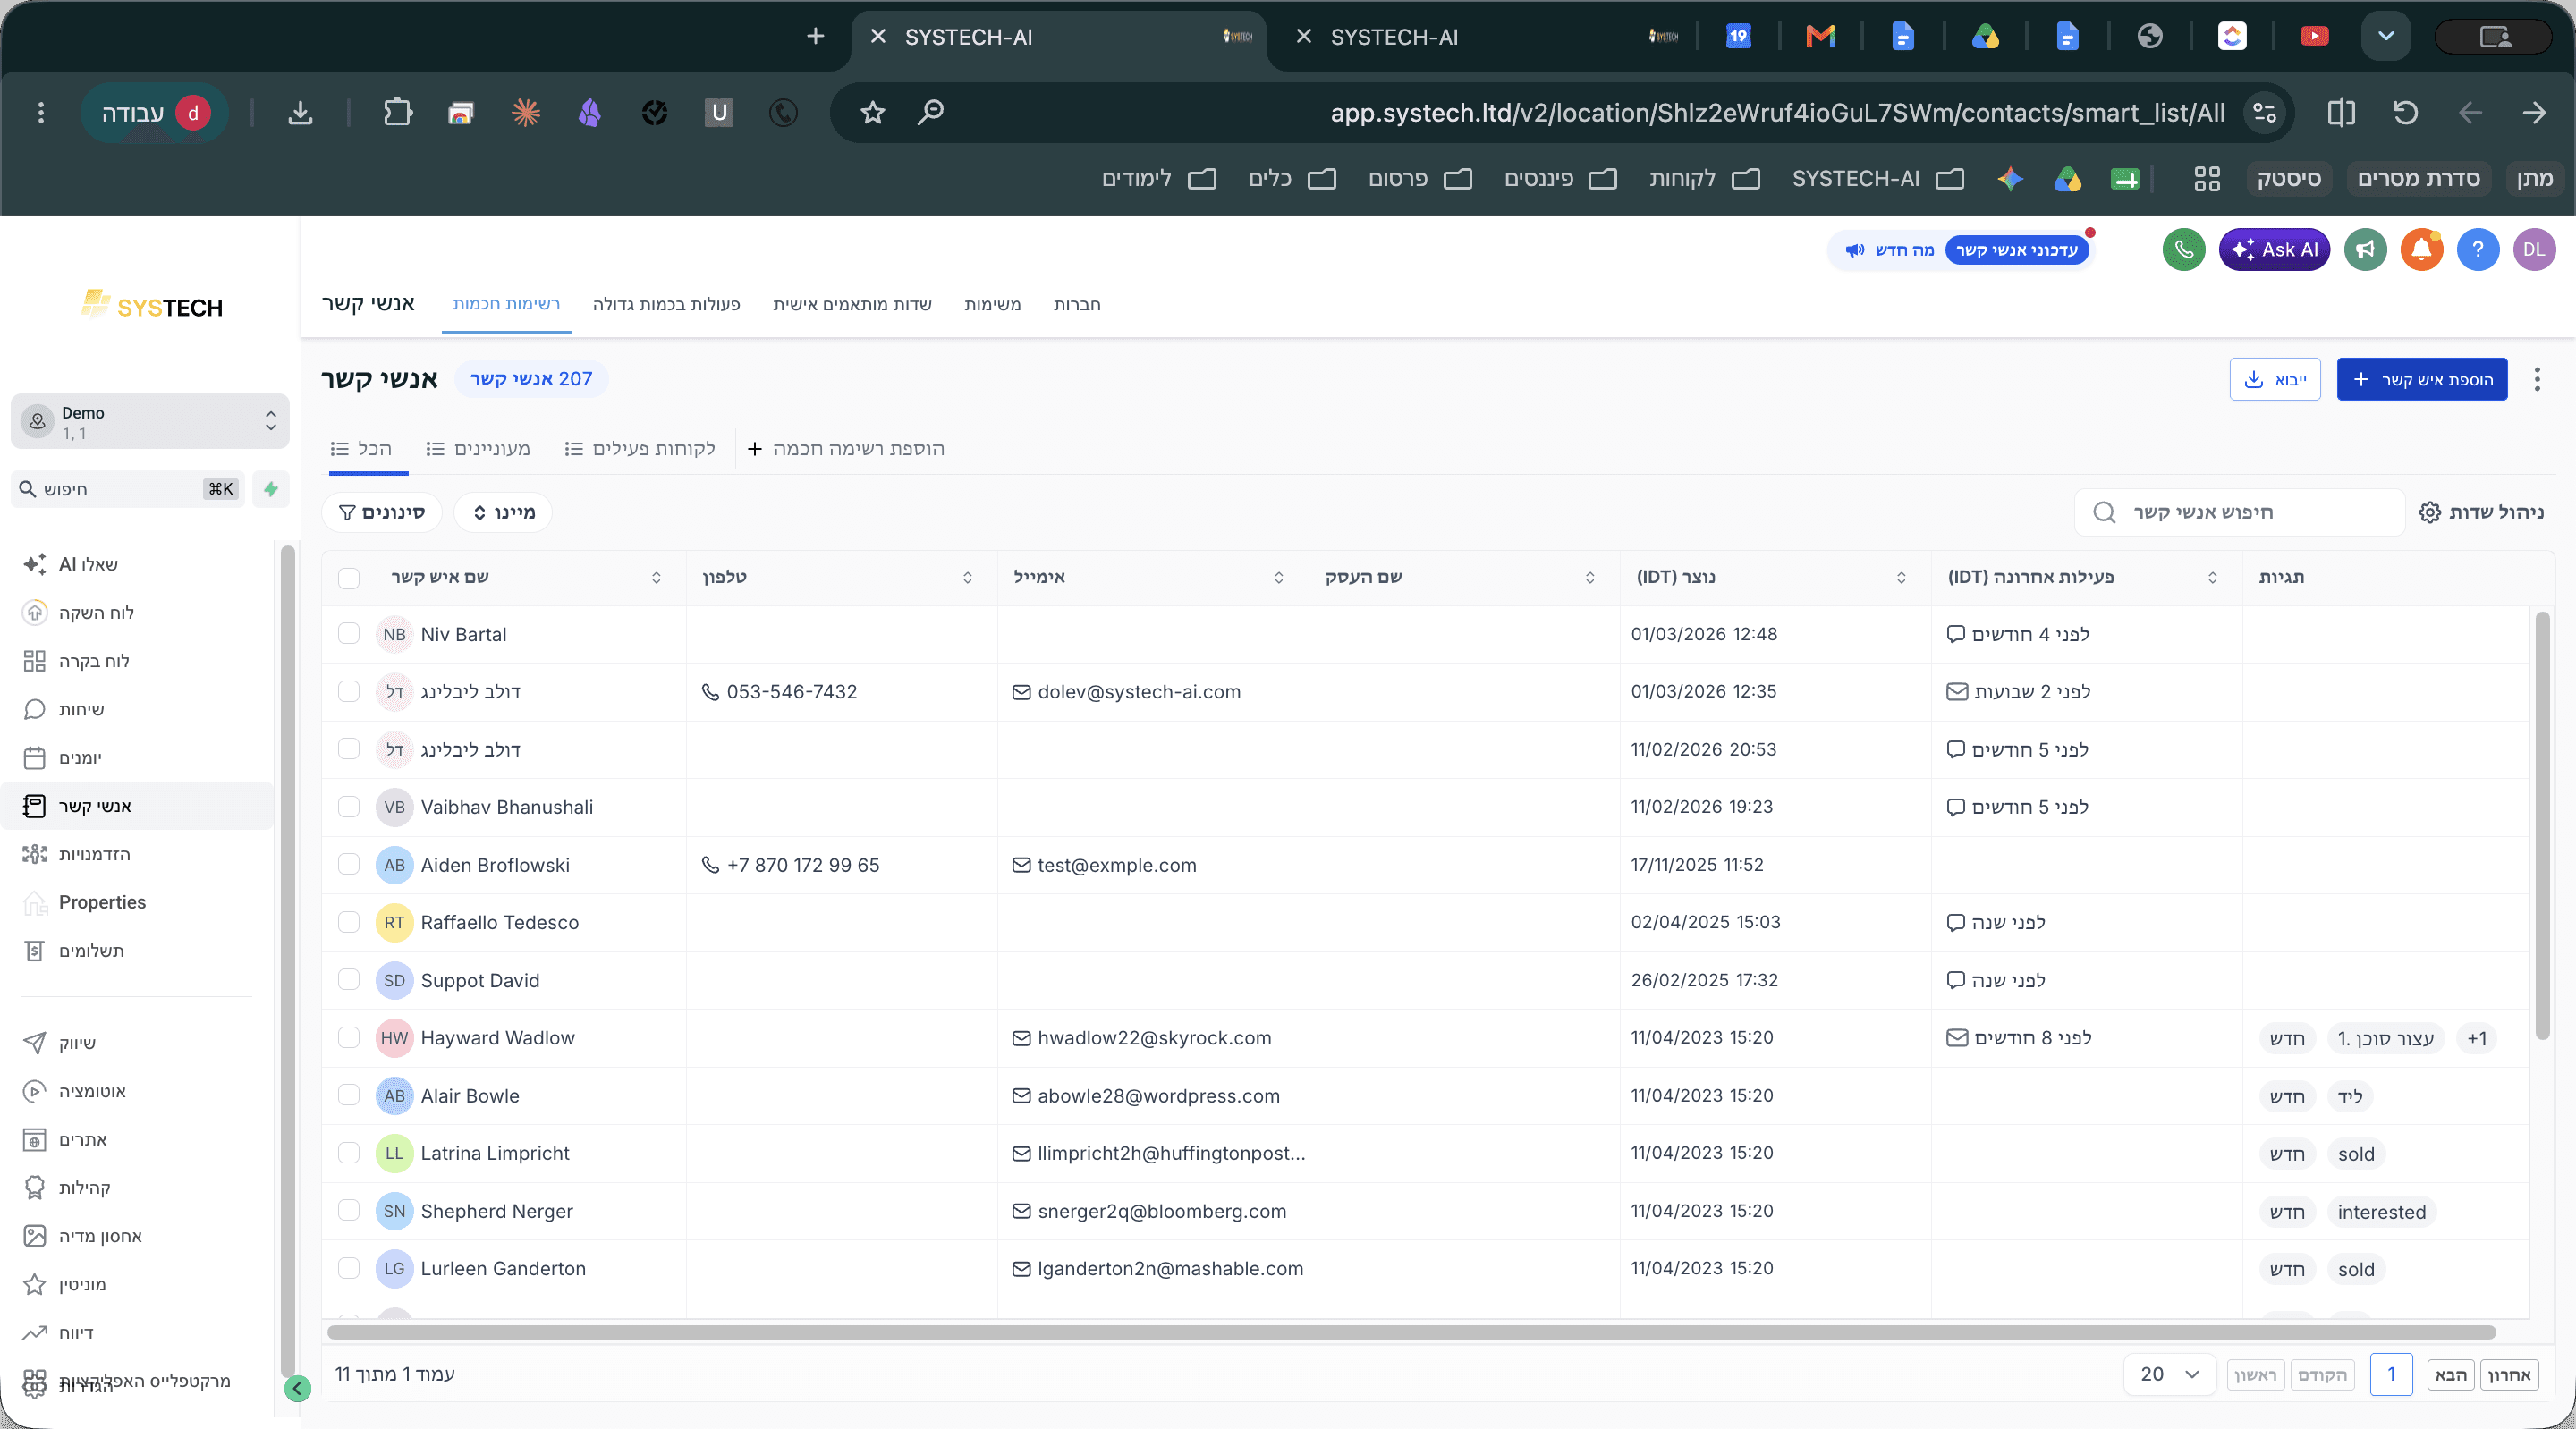Open the Memberships sidebar icon

pos(35,1188)
